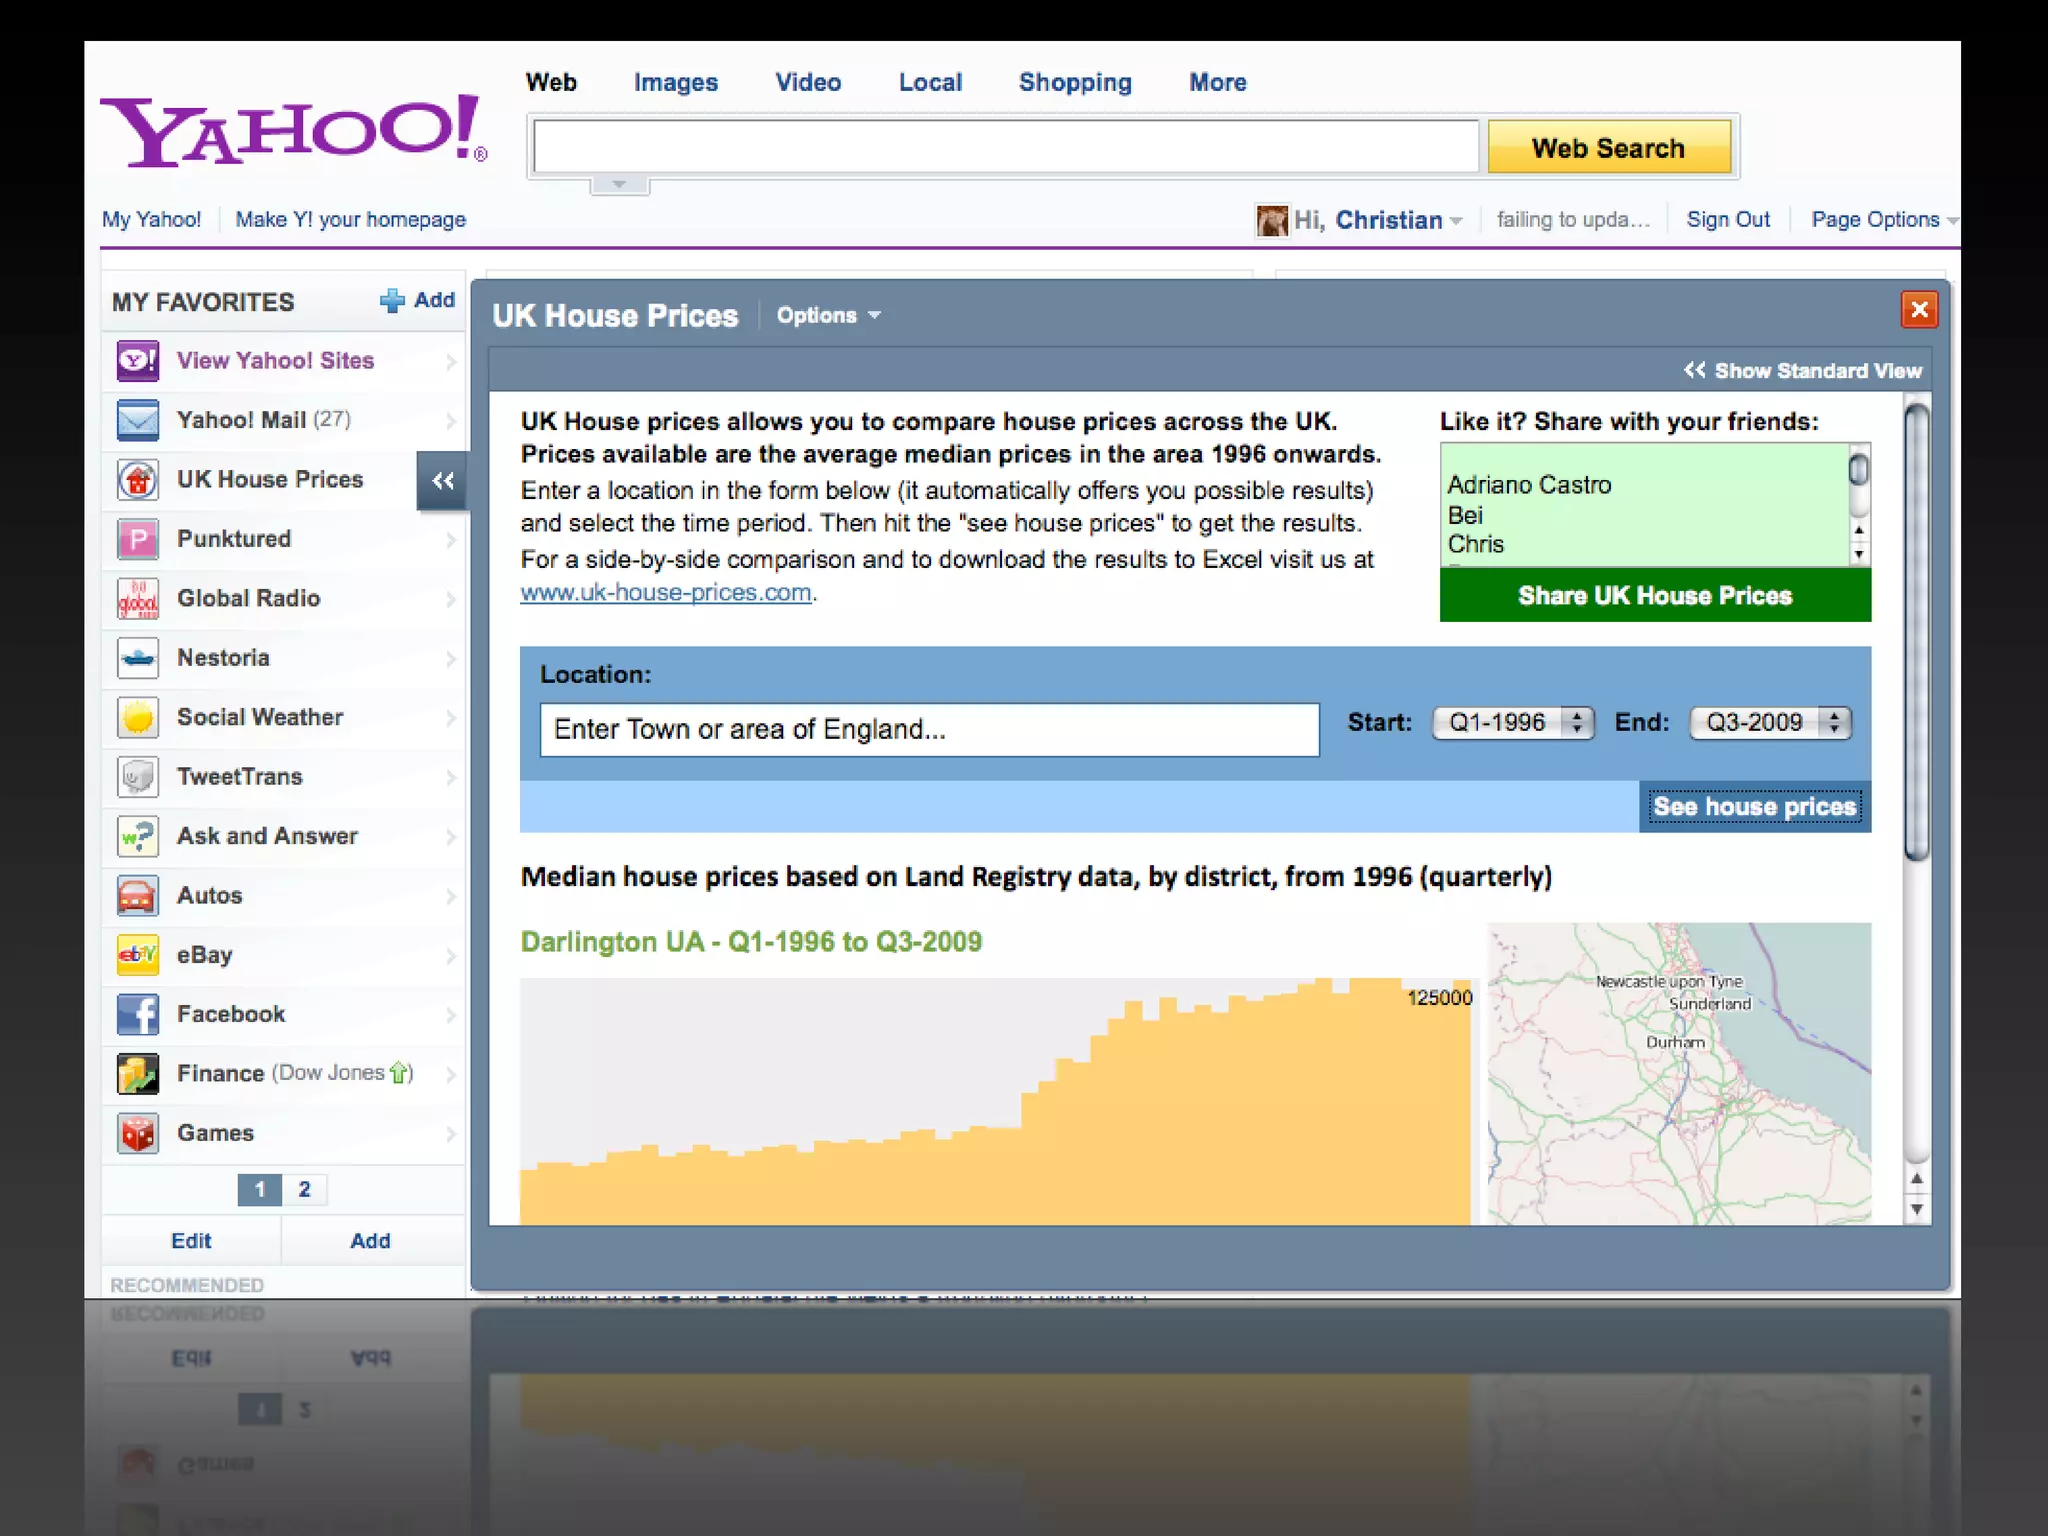
Task: Open View Yahoo! Sites icon
Action: tap(138, 360)
